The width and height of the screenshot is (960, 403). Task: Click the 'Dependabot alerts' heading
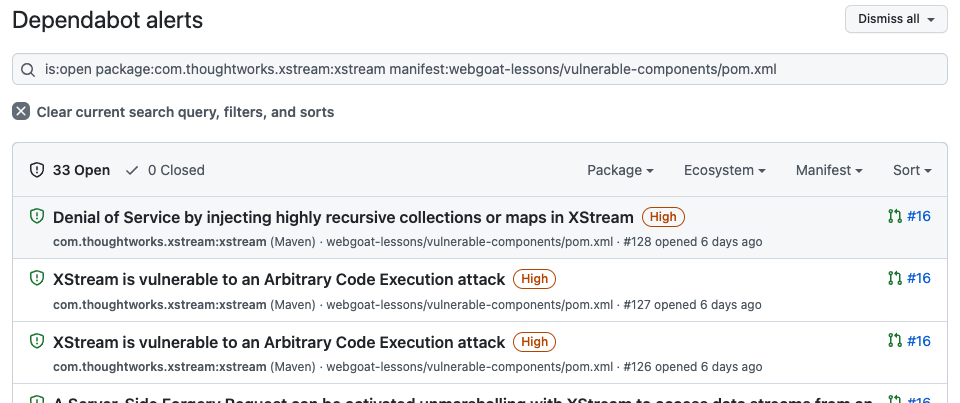(x=108, y=21)
